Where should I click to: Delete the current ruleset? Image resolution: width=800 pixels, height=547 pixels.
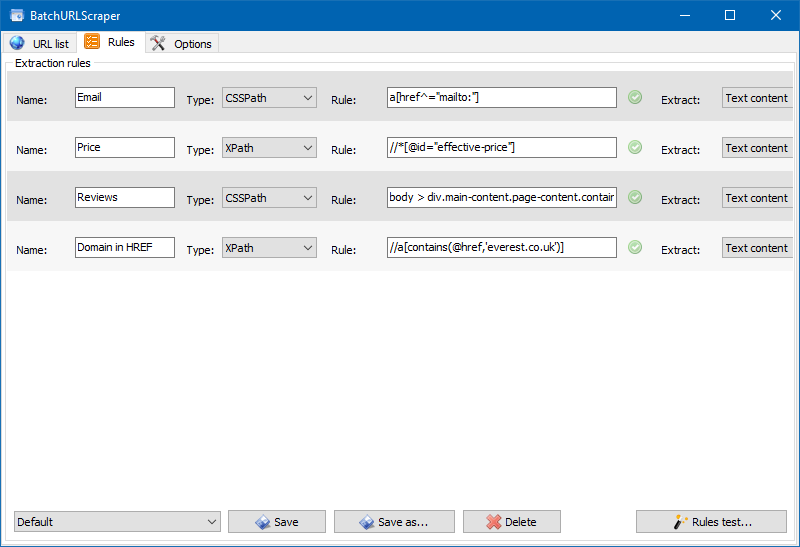(511, 521)
